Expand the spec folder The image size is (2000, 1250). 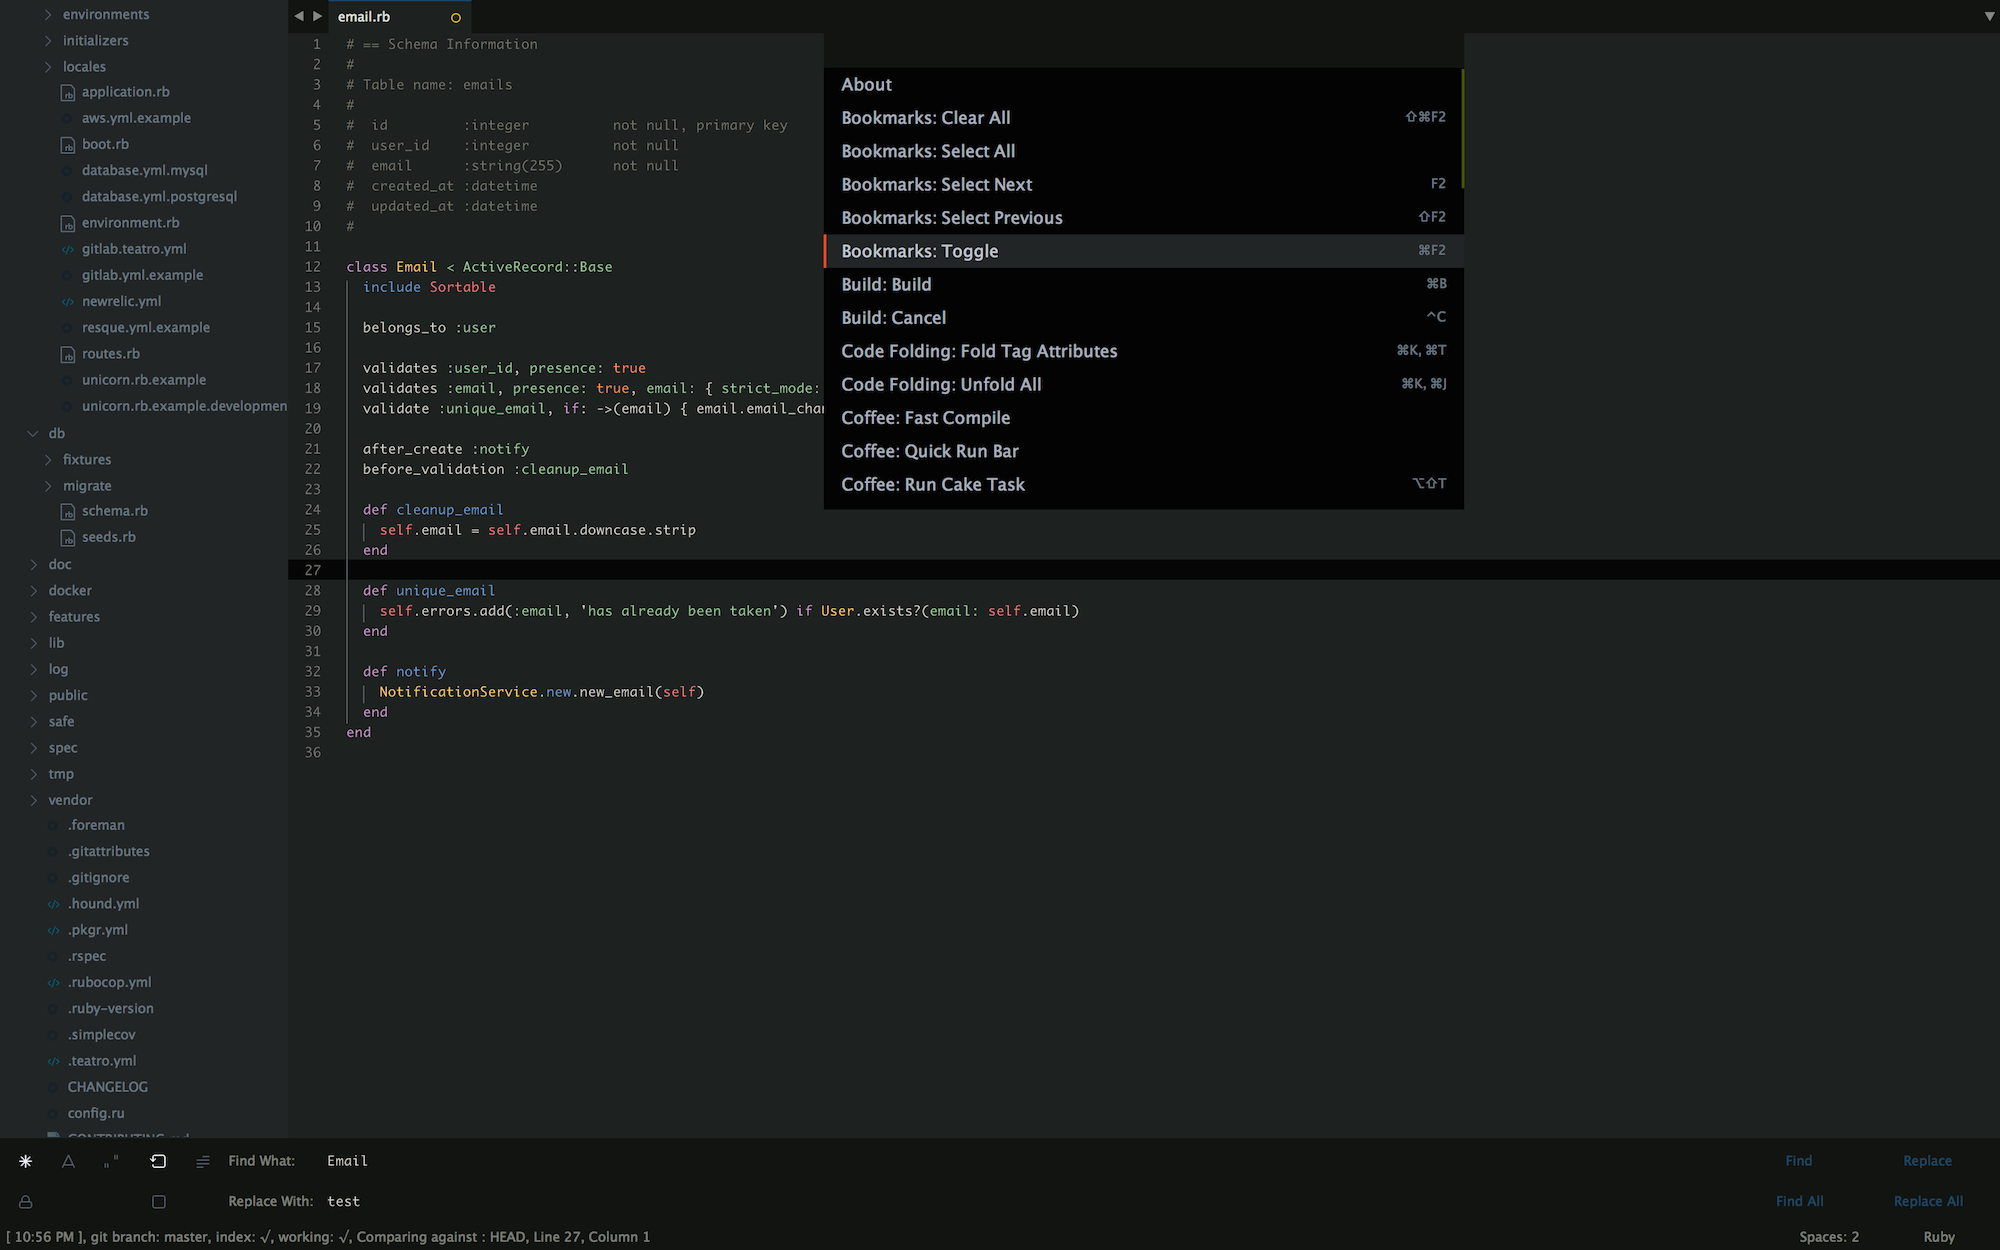(33, 747)
